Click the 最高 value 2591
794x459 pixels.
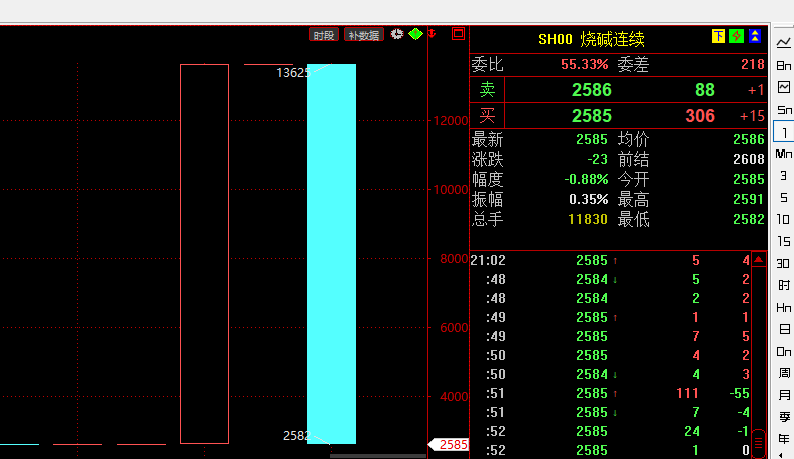pyautogui.click(x=748, y=200)
